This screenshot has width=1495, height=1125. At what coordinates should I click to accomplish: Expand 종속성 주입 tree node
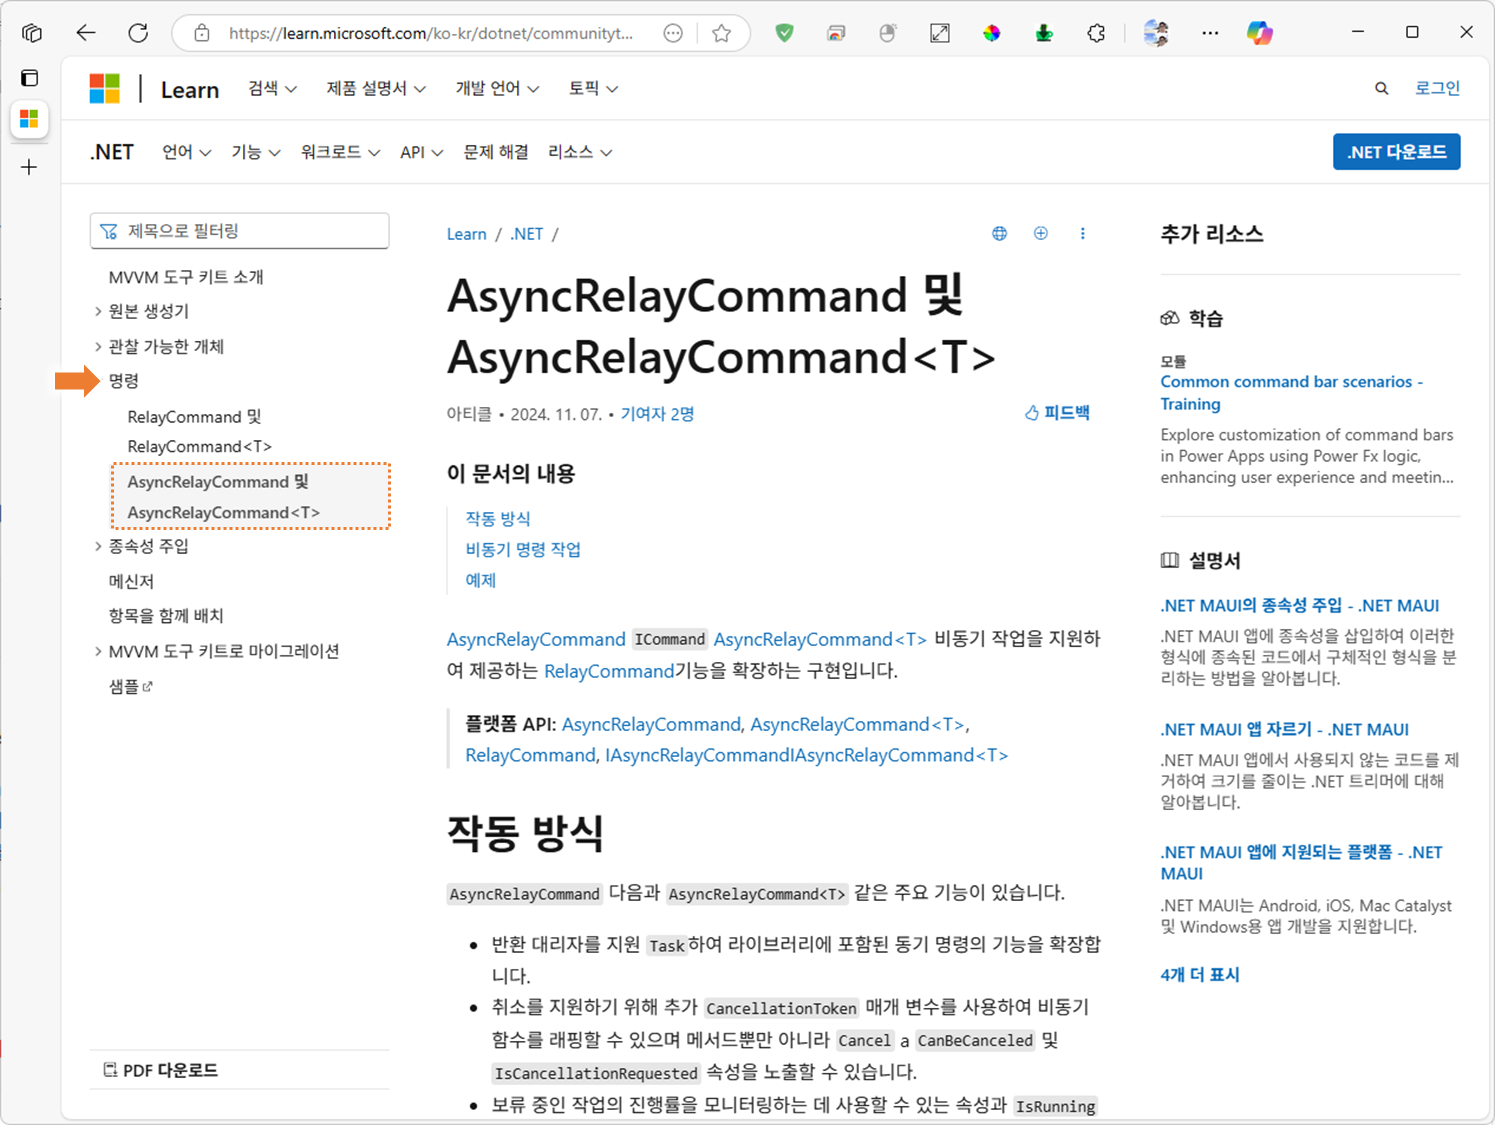pos(98,546)
